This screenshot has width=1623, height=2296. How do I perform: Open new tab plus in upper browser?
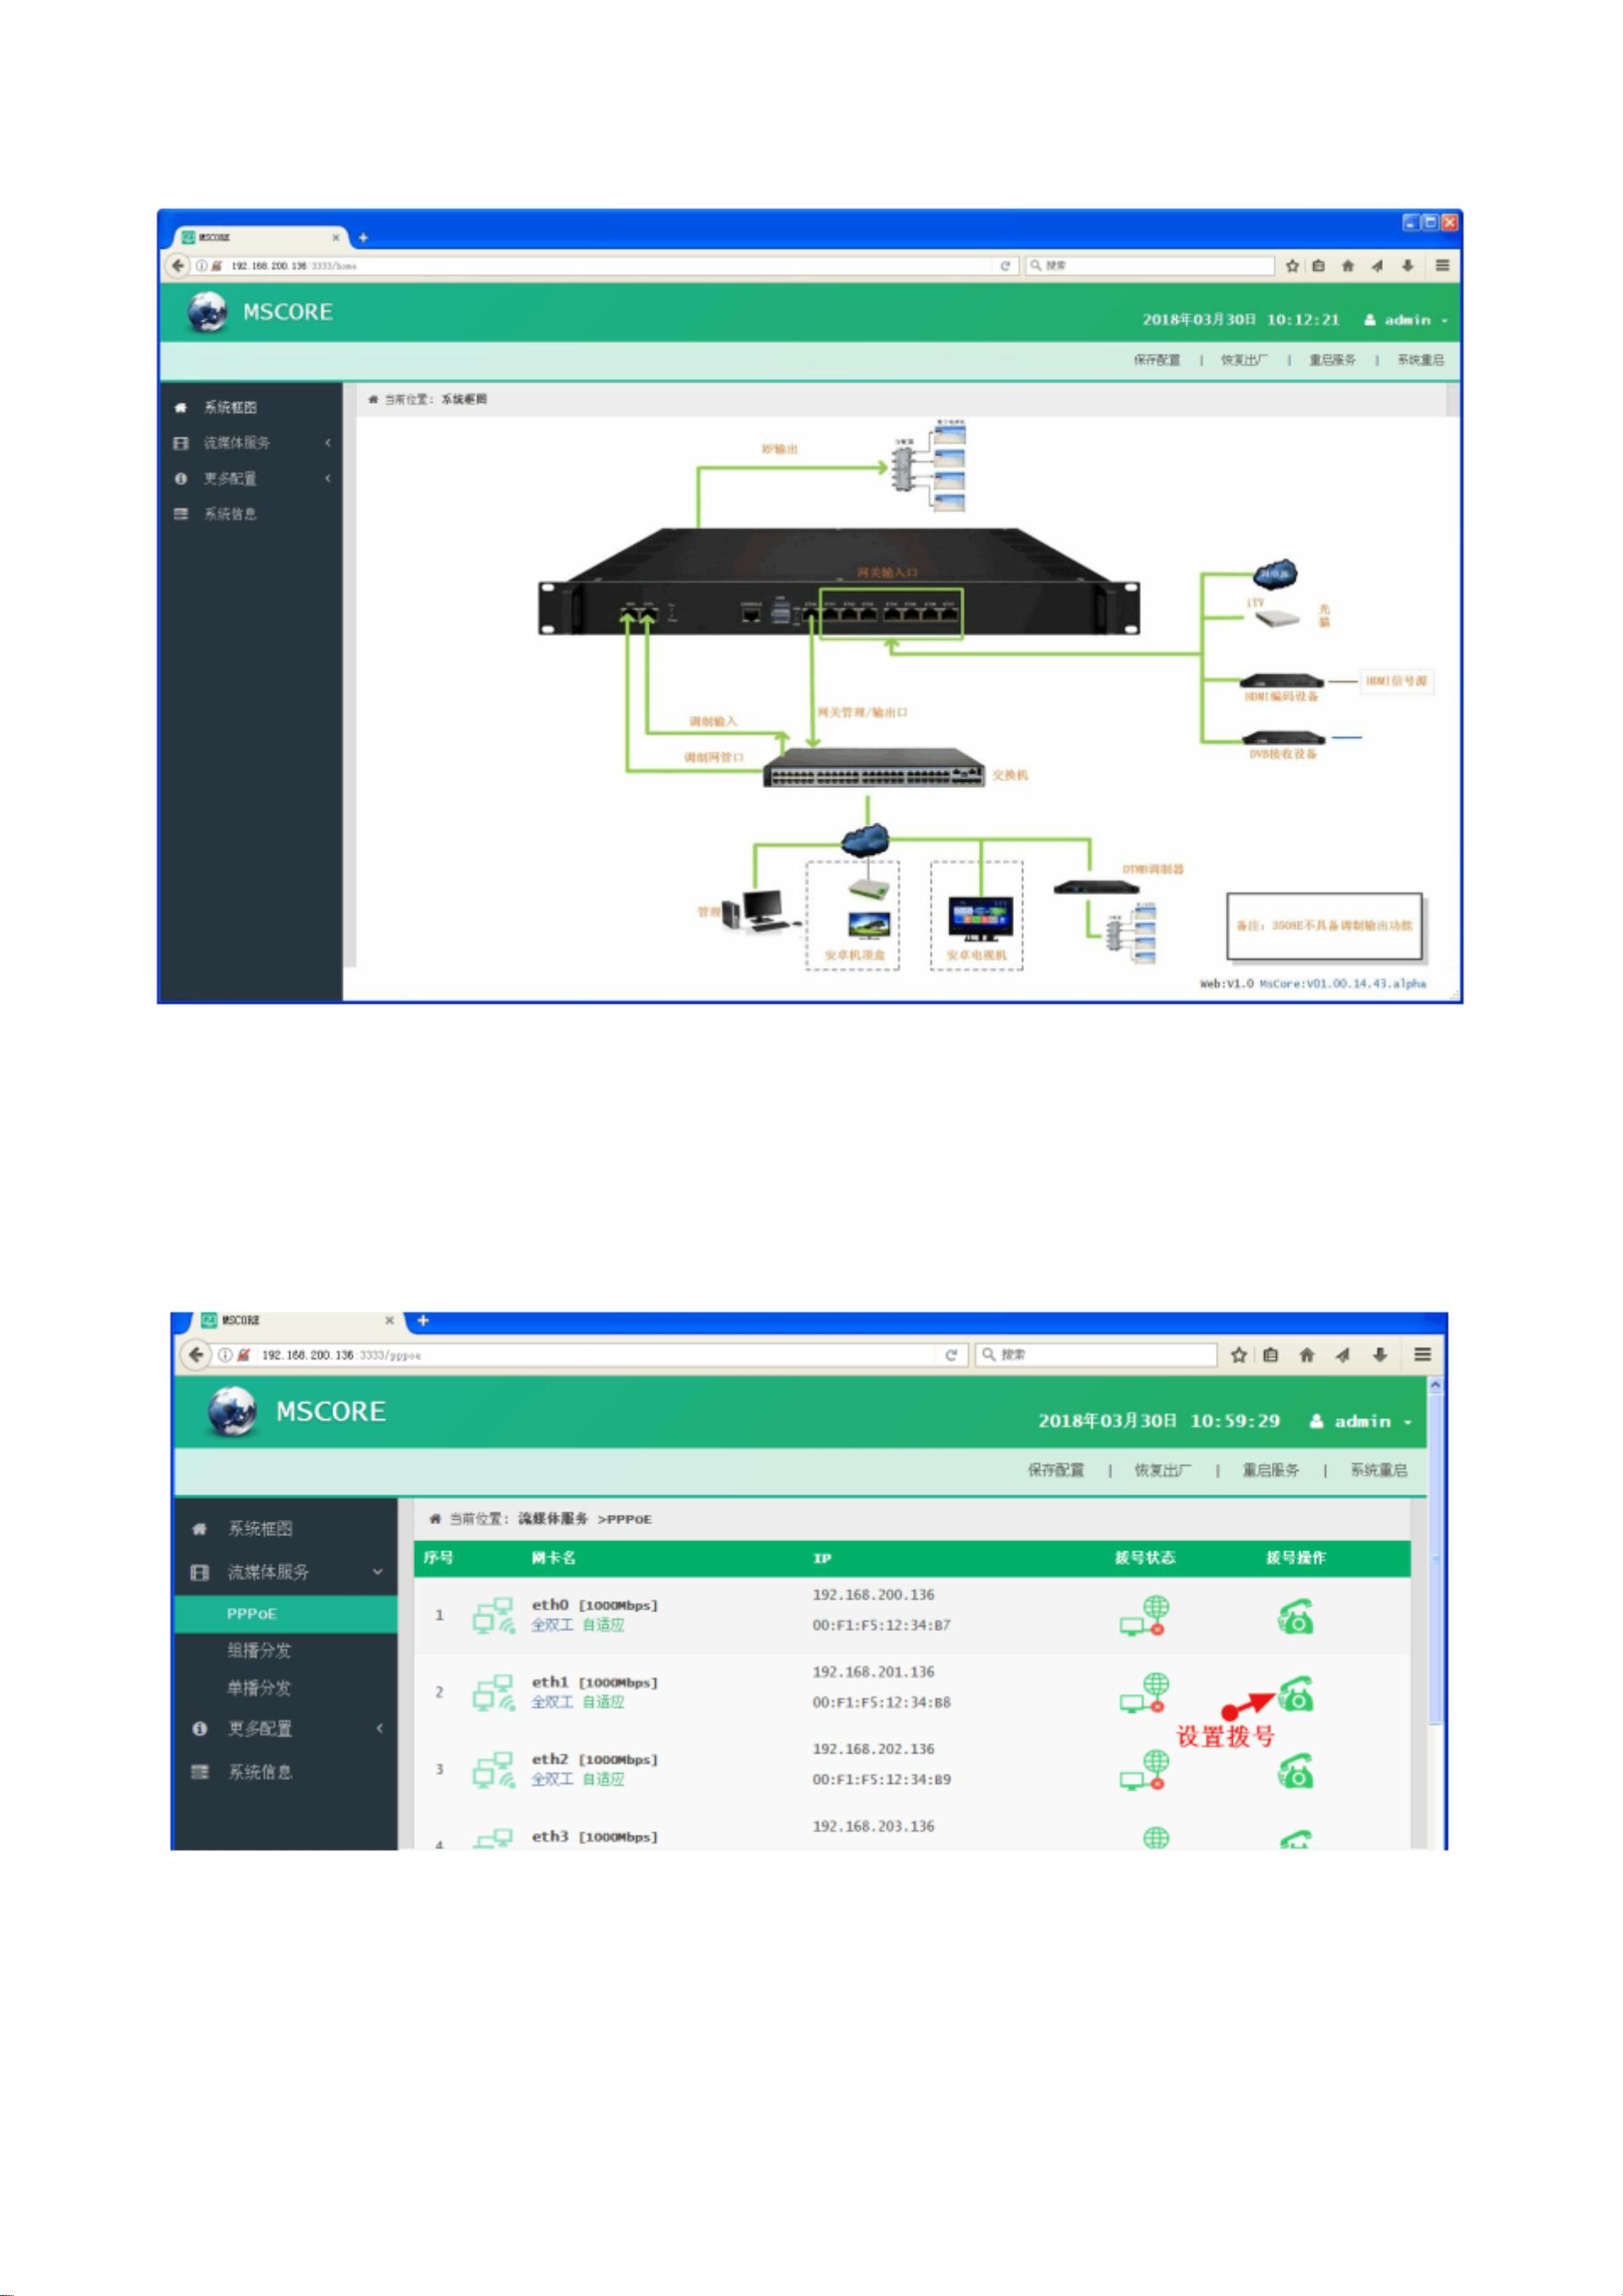[x=363, y=238]
